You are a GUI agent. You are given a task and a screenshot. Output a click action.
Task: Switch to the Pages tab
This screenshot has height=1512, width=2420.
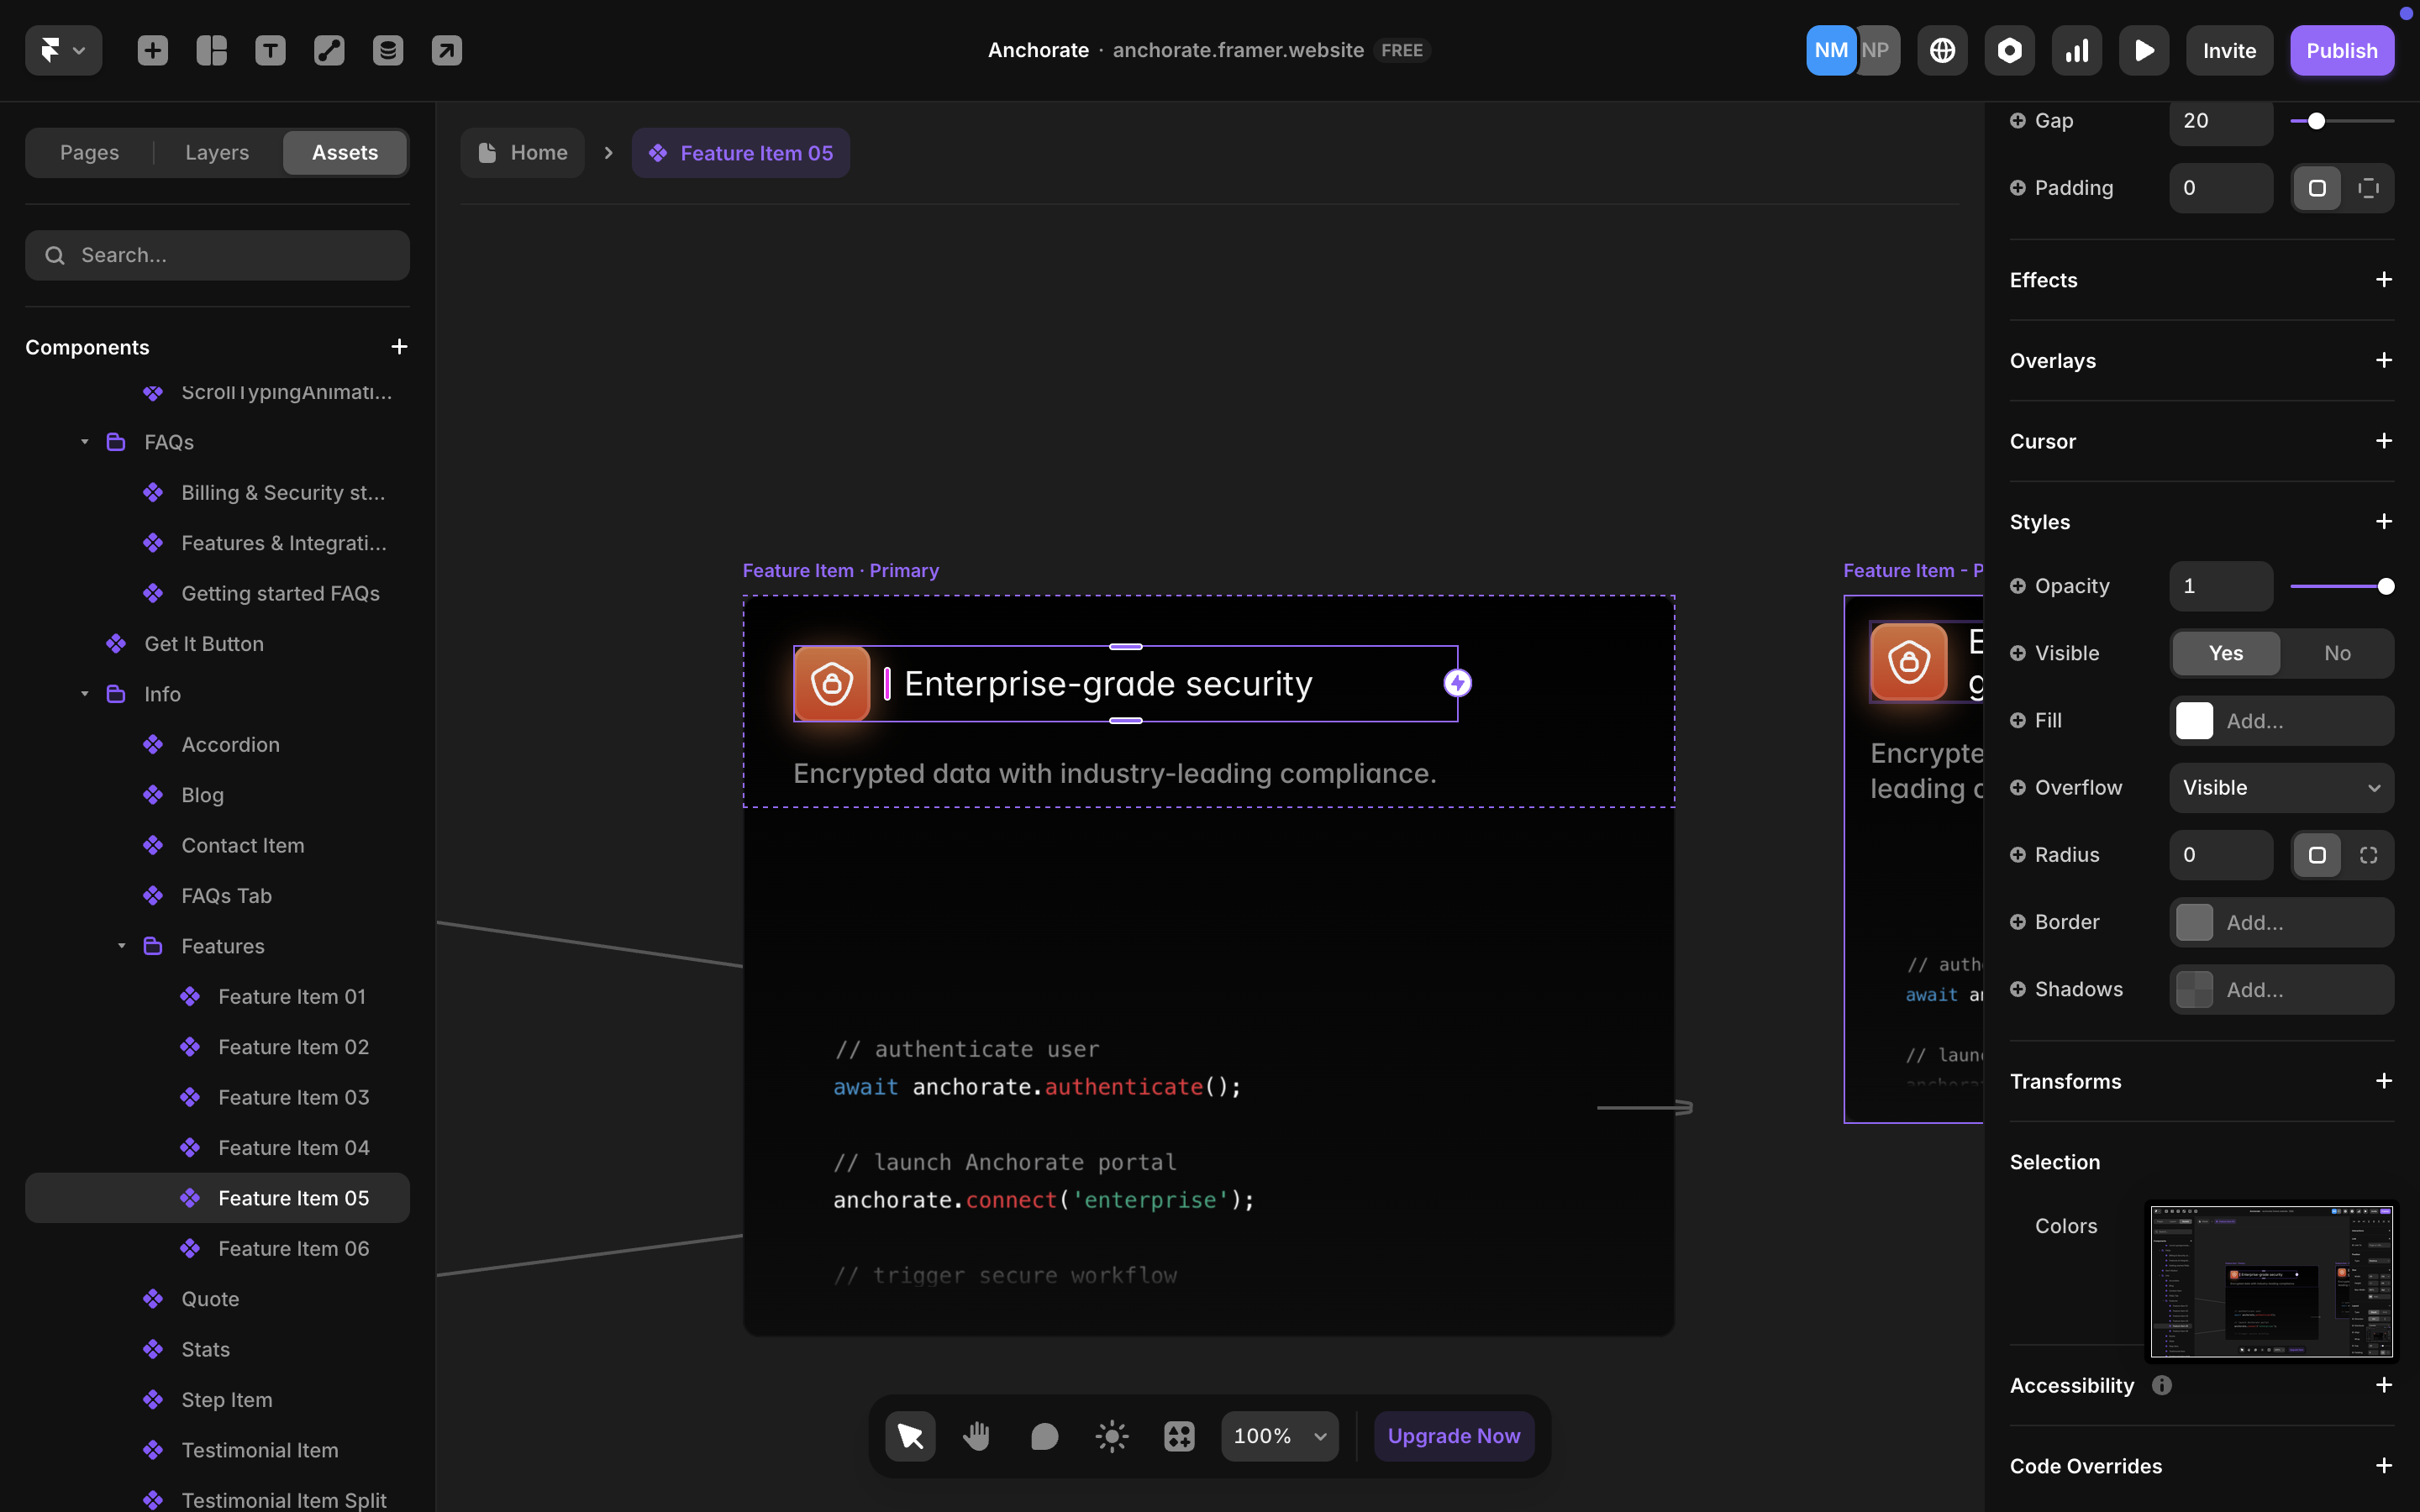click(x=89, y=152)
